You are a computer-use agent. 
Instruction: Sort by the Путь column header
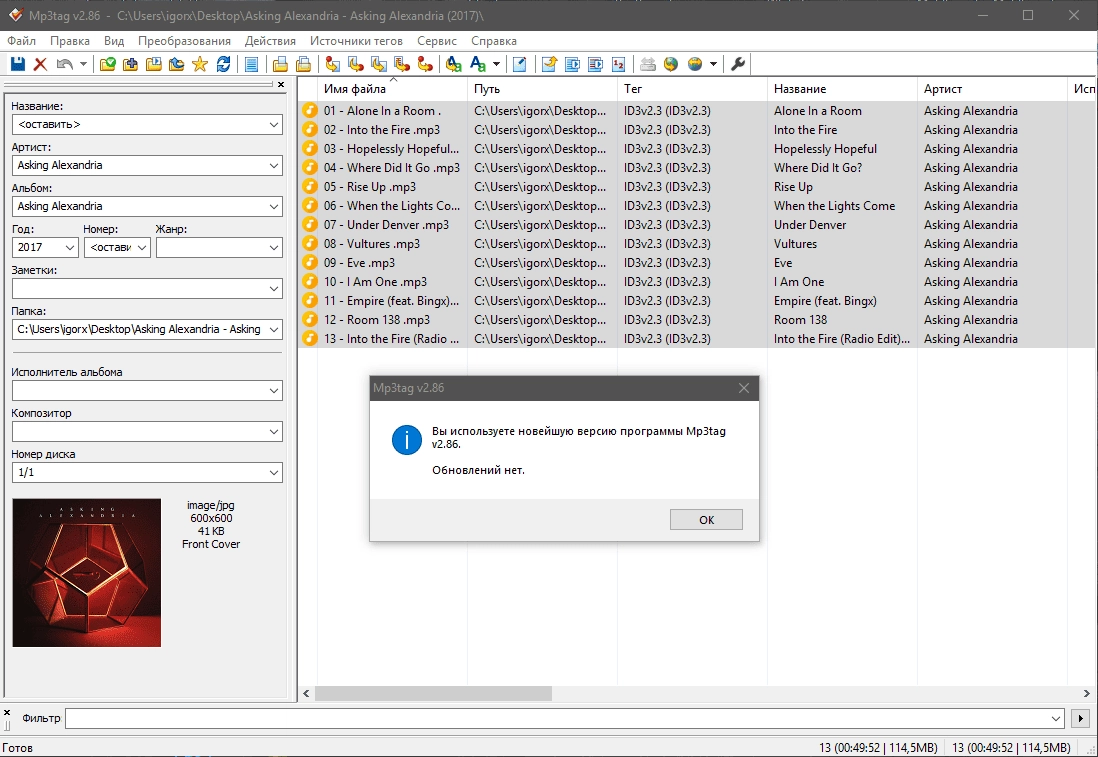tap(542, 89)
